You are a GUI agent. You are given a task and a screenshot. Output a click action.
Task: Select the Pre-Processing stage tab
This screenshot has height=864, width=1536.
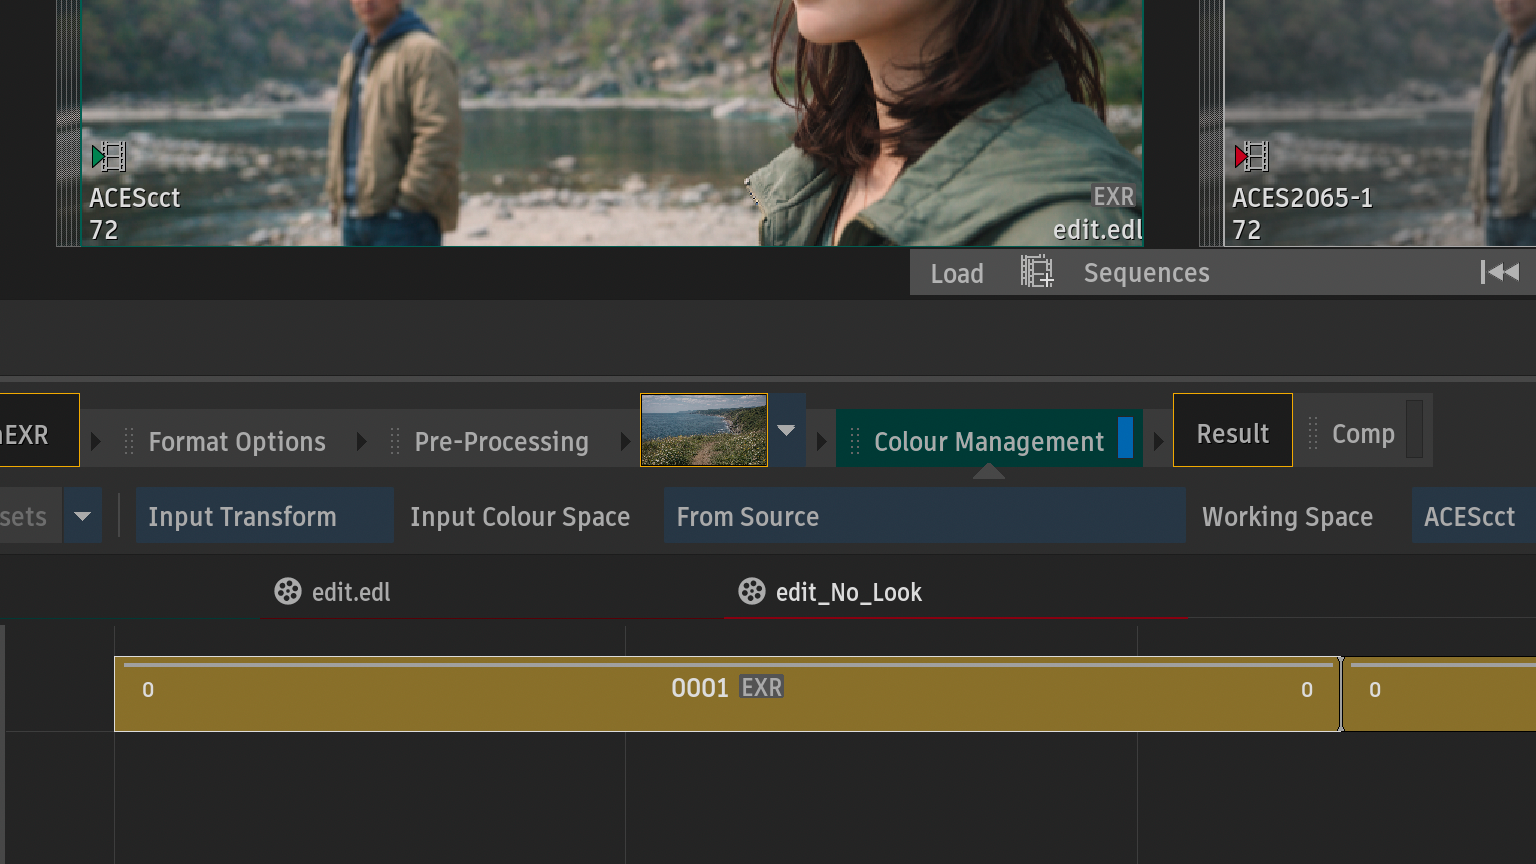501,441
